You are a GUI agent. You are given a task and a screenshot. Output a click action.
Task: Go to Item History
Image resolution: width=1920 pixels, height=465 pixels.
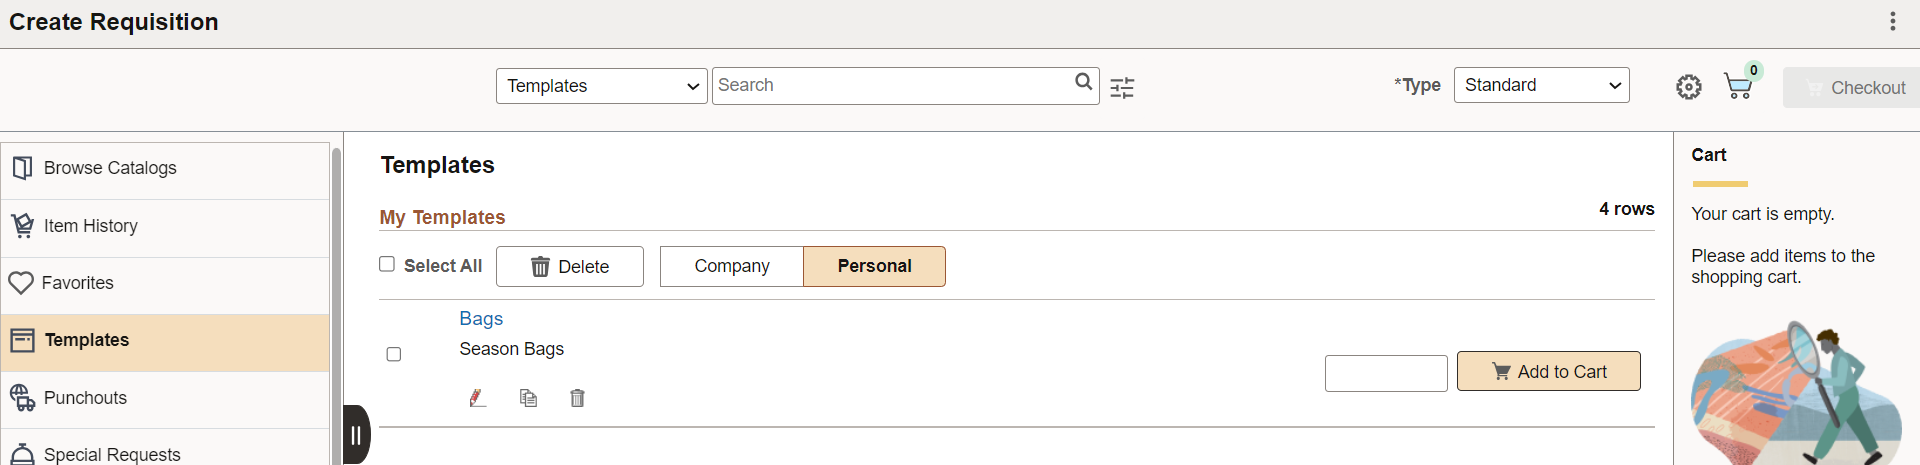(165, 226)
